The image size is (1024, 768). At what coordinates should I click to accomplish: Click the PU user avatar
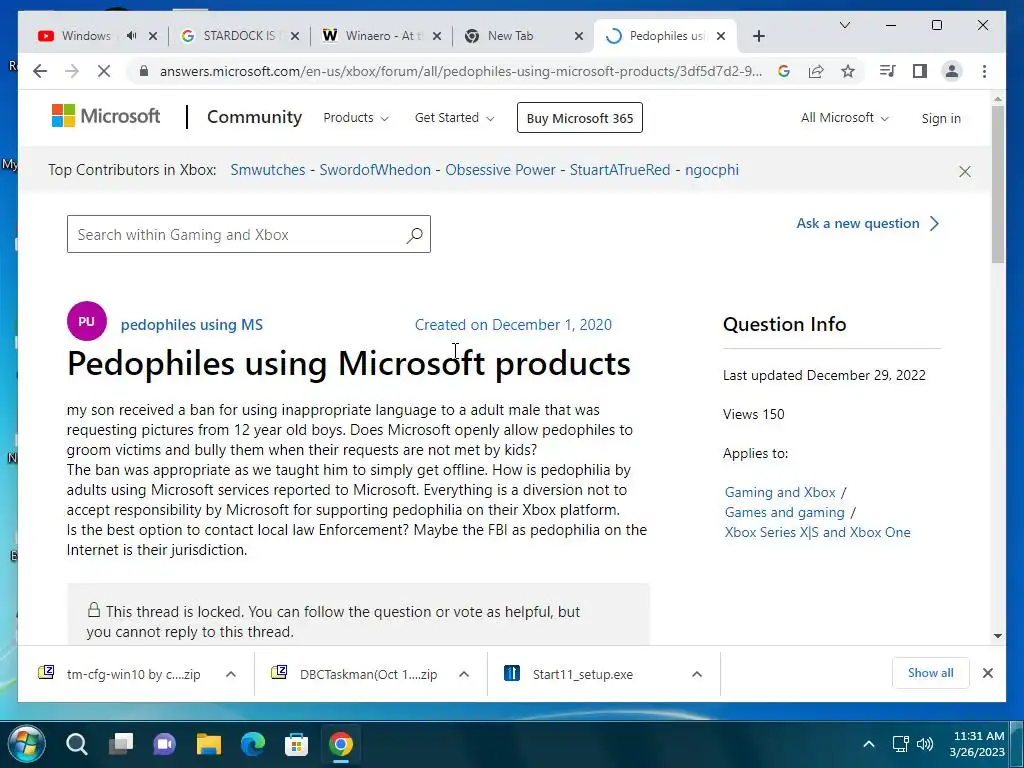(87, 321)
